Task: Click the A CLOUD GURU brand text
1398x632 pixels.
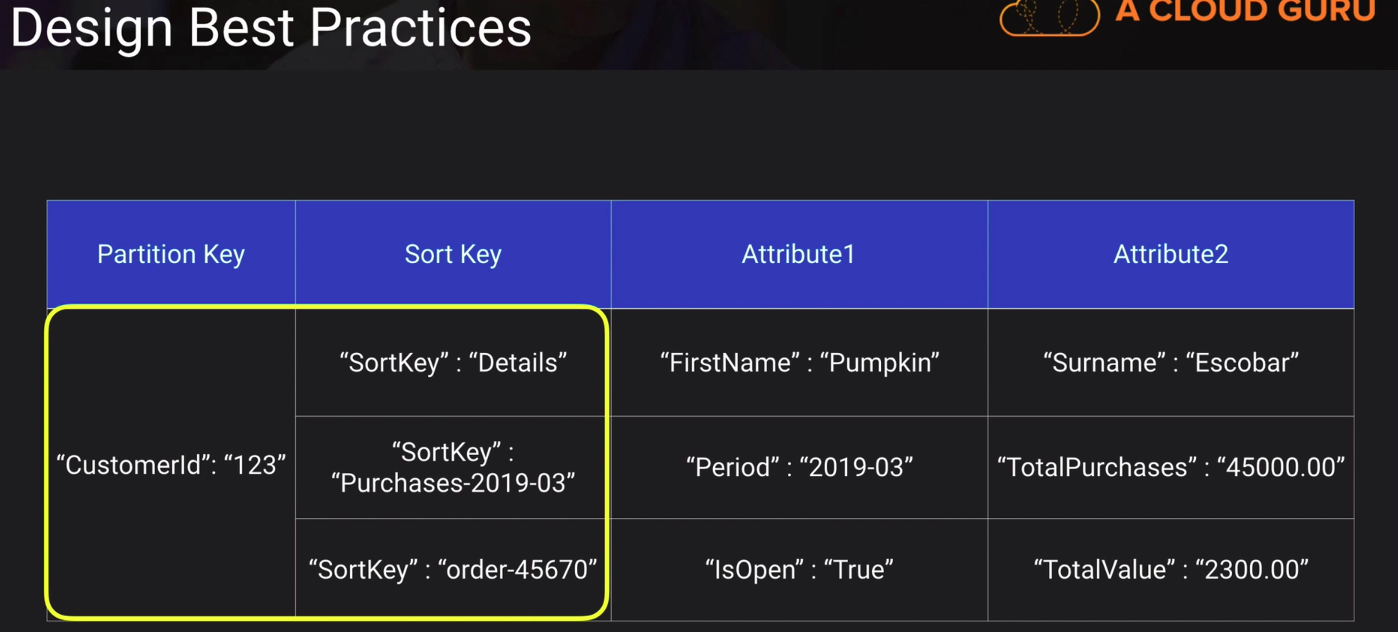Action: (x=1245, y=12)
